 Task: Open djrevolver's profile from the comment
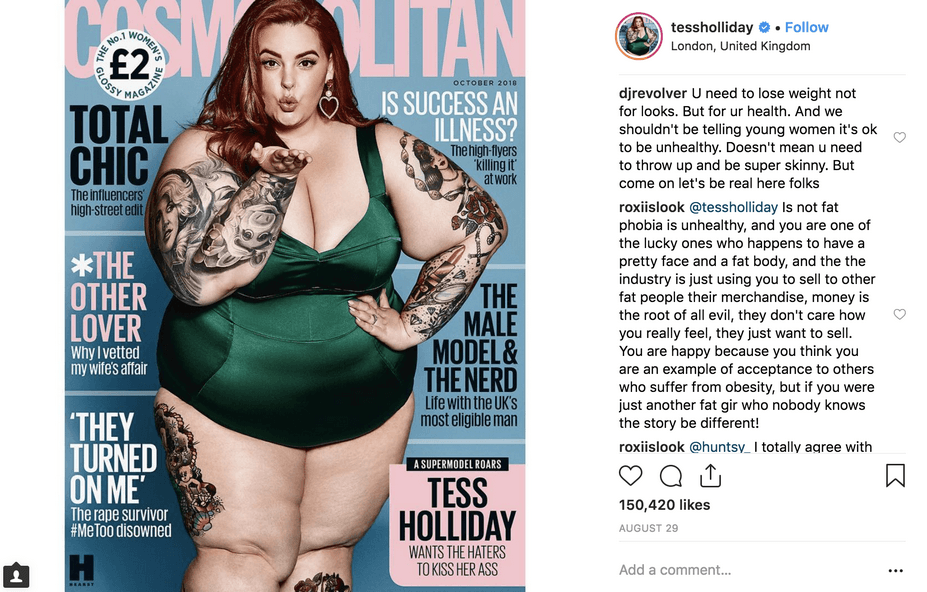[653, 93]
